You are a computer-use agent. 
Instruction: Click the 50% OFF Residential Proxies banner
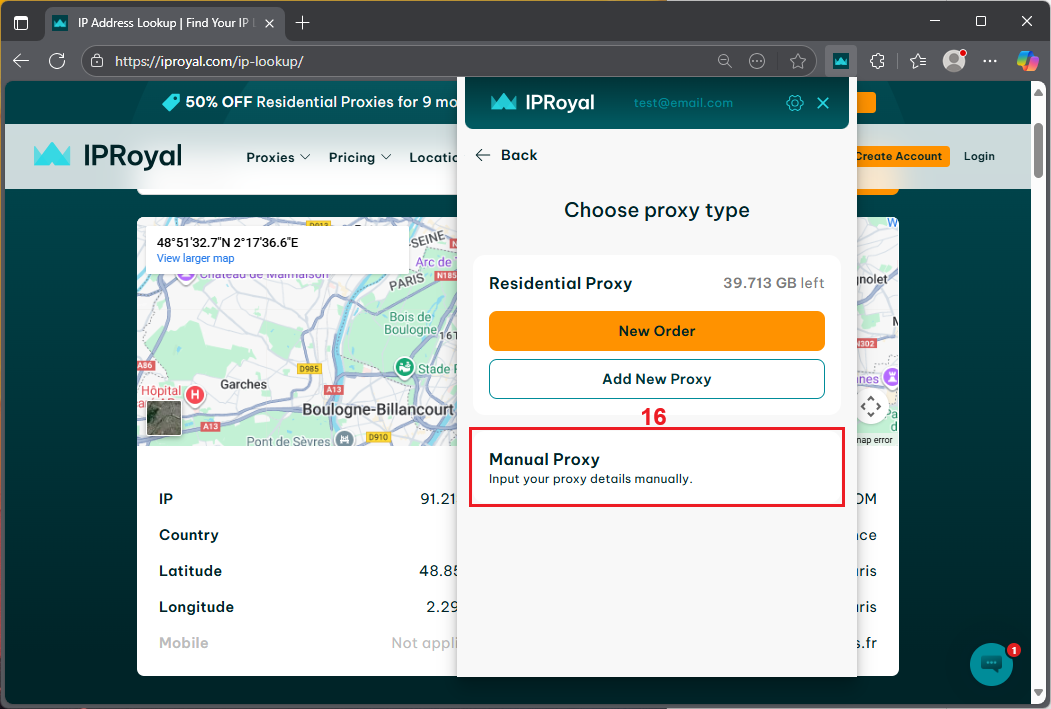tap(310, 102)
